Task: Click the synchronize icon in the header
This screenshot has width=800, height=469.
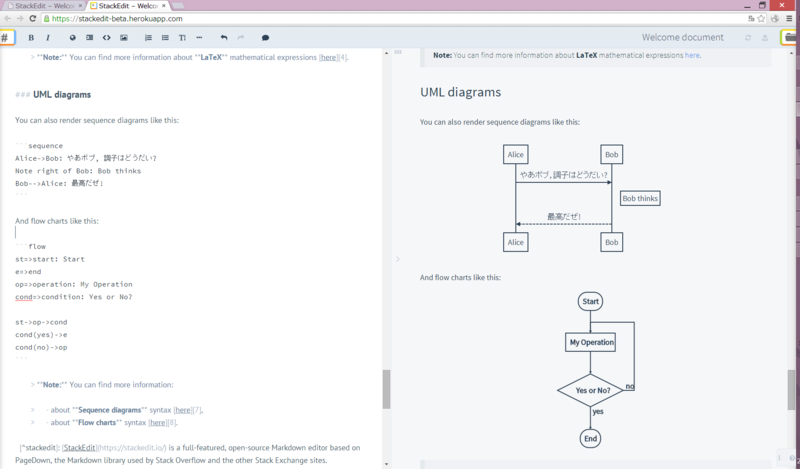Action: coord(748,38)
